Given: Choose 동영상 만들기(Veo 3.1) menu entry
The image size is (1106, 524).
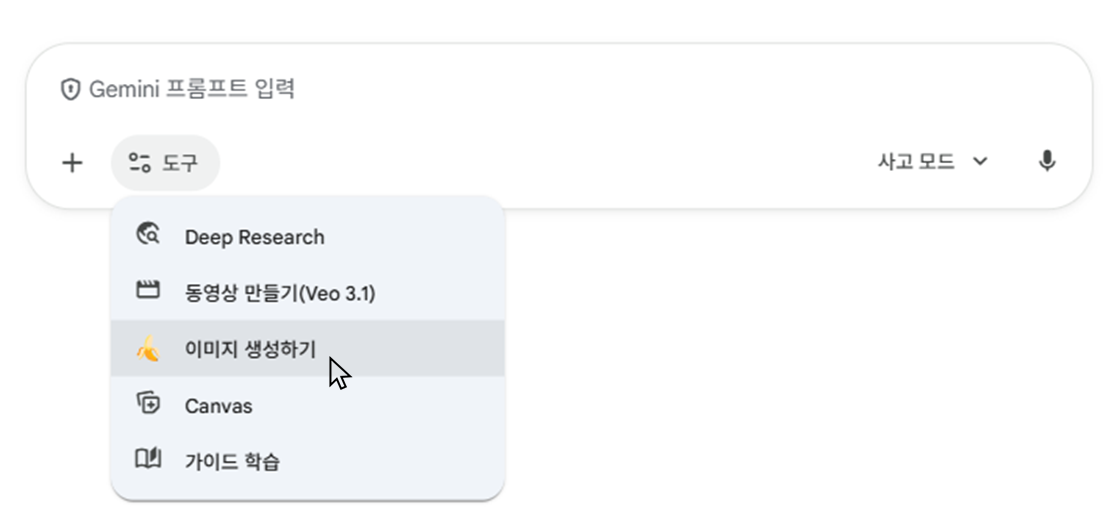Looking at the screenshot, I should point(280,293).
